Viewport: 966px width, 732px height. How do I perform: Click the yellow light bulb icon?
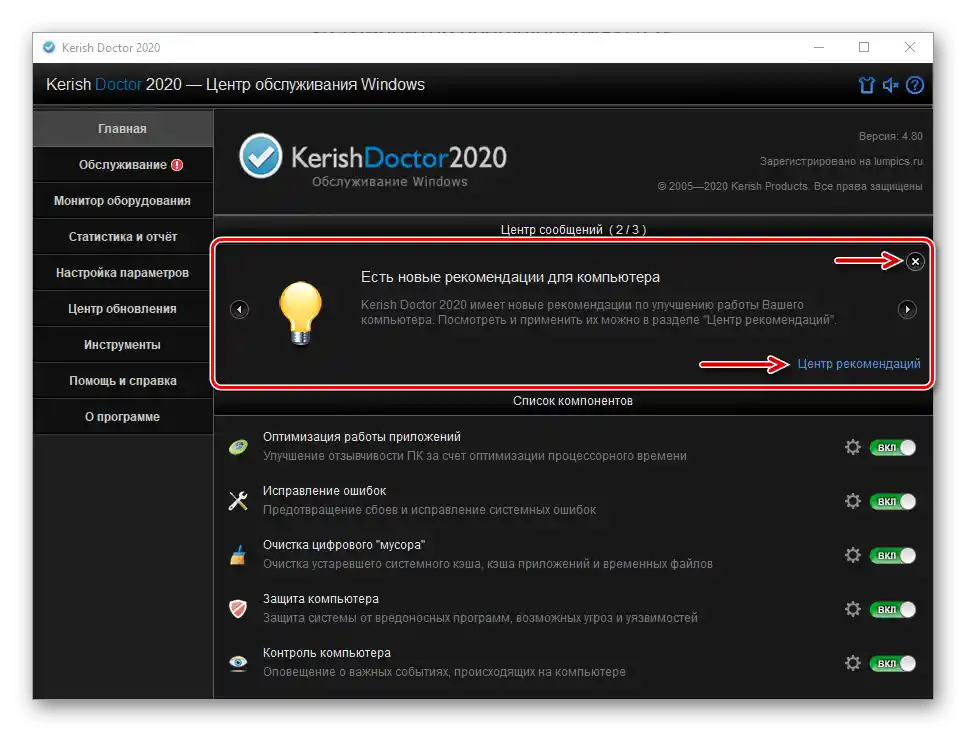coord(300,312)
